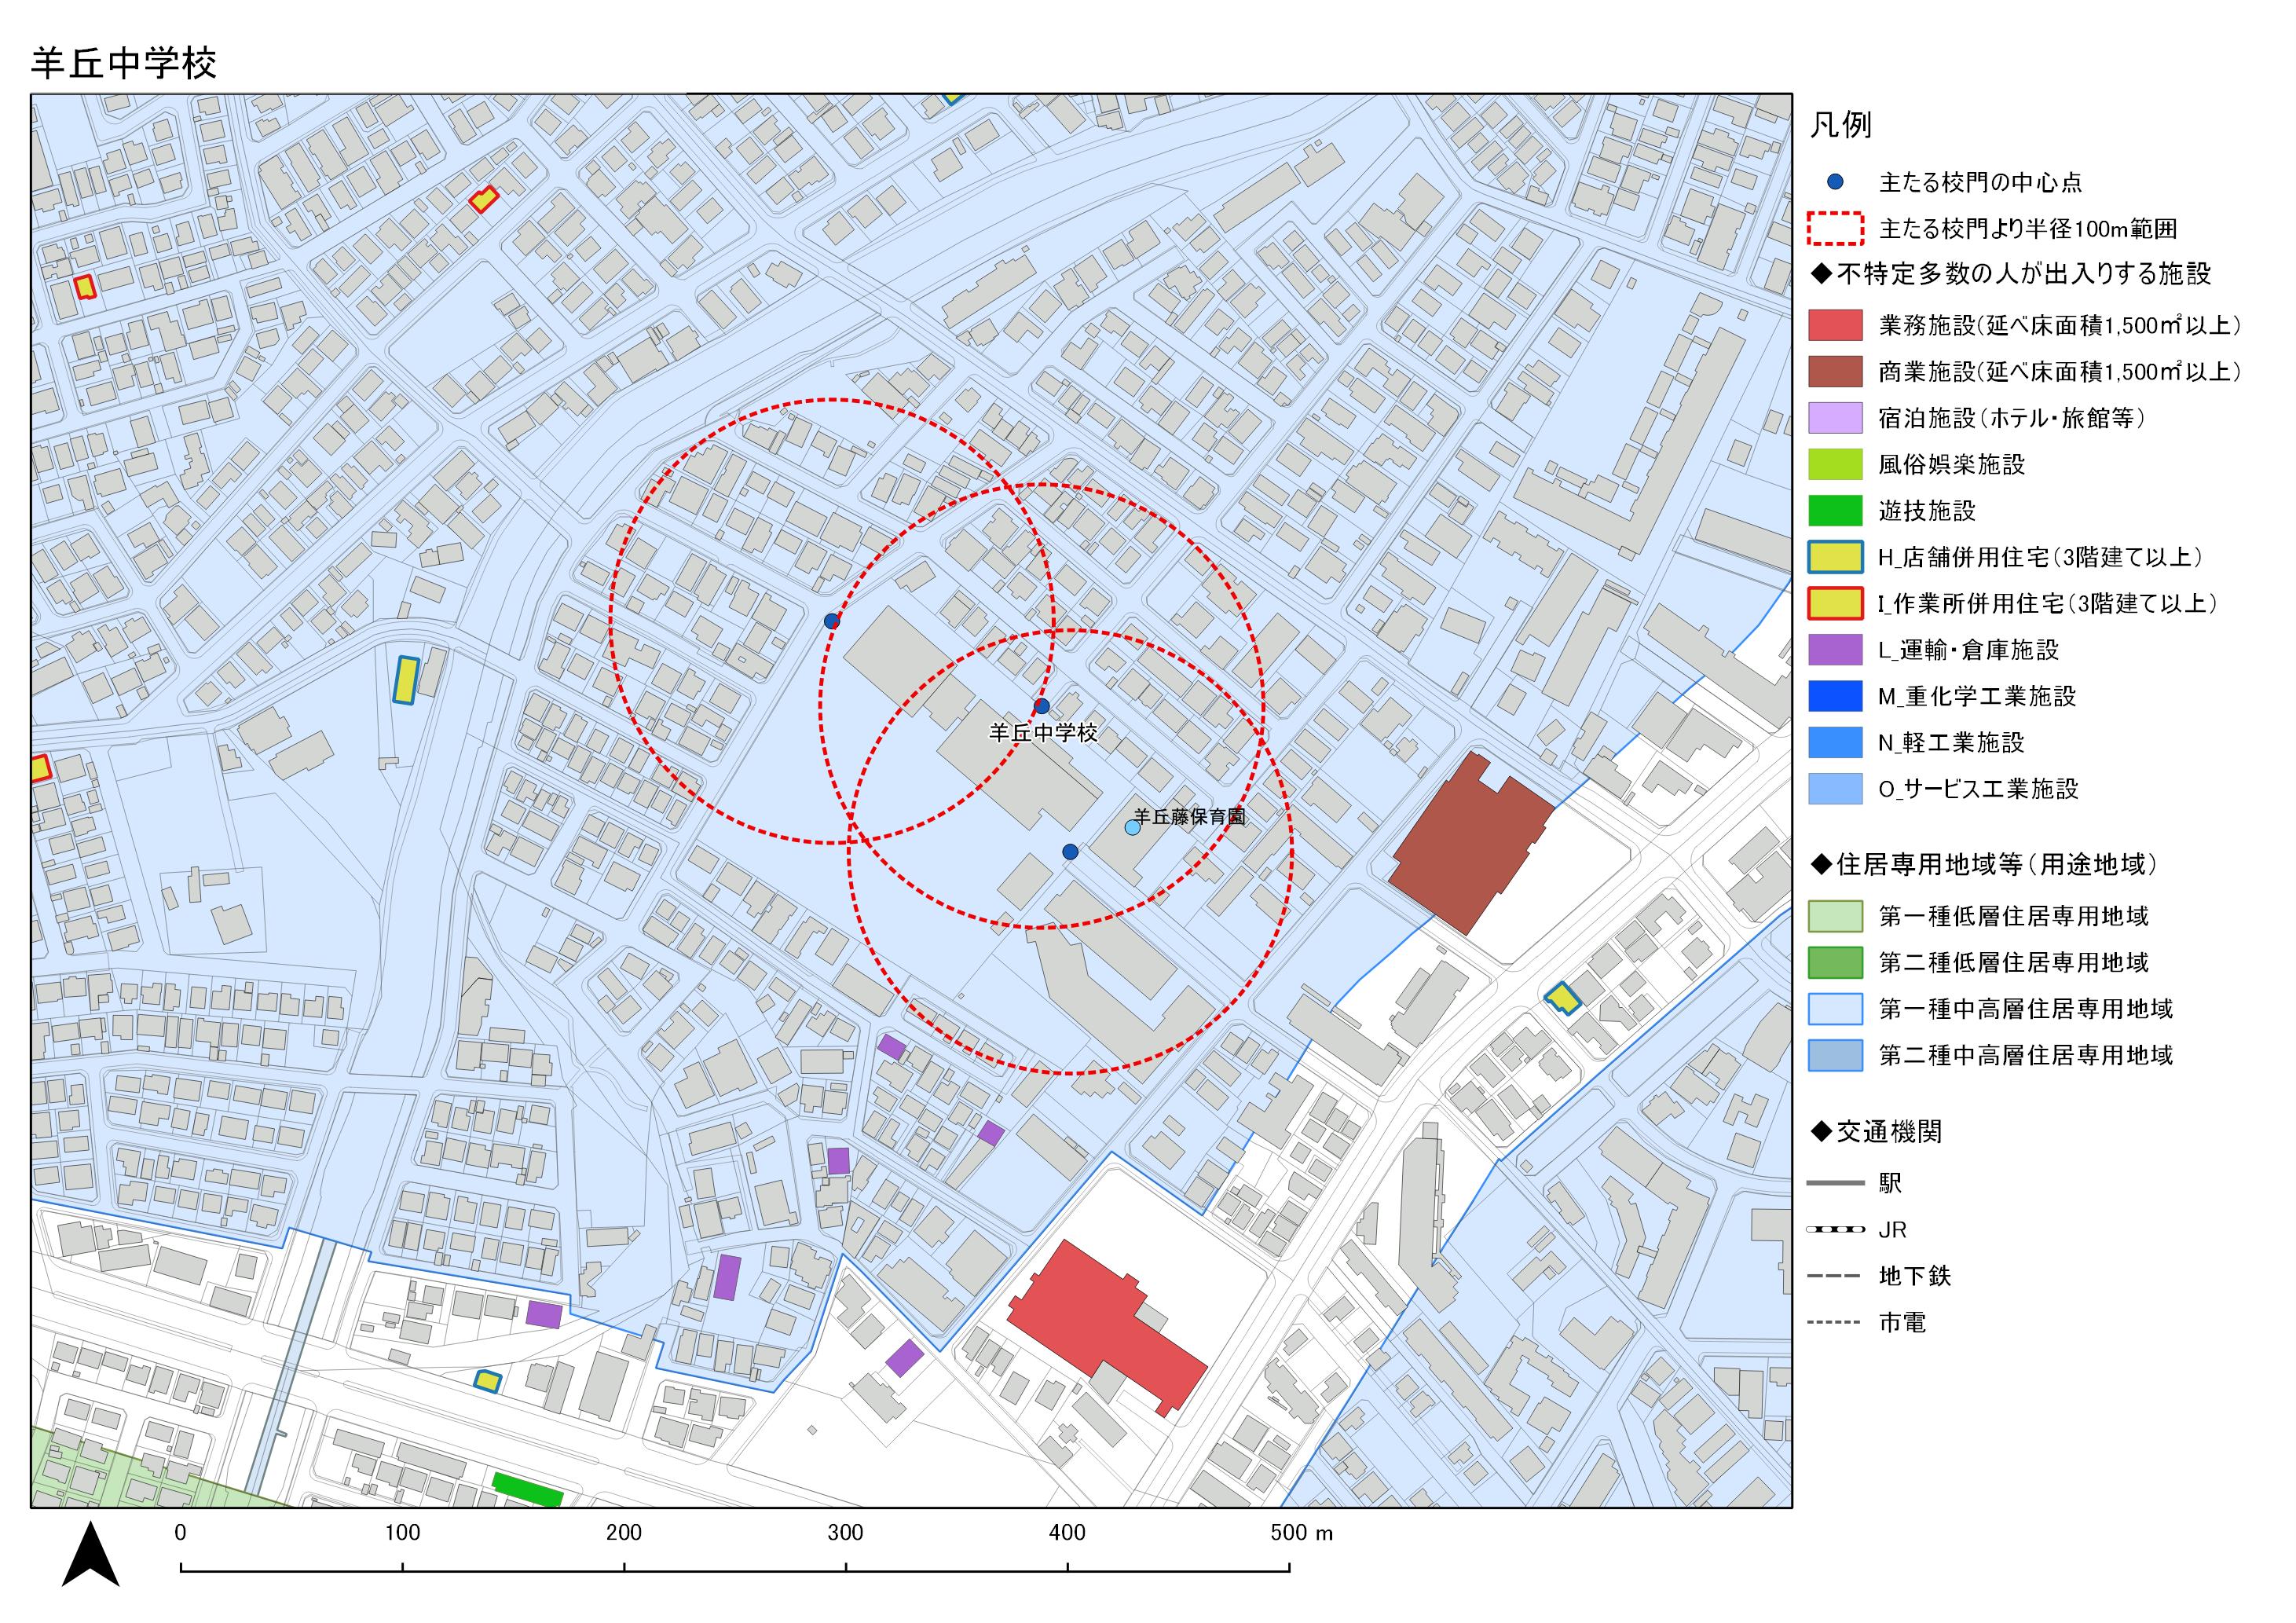2296x1623 pixels.
Task: Click the blue gate marker on school's northwest edge
Action: pos(832,621)
